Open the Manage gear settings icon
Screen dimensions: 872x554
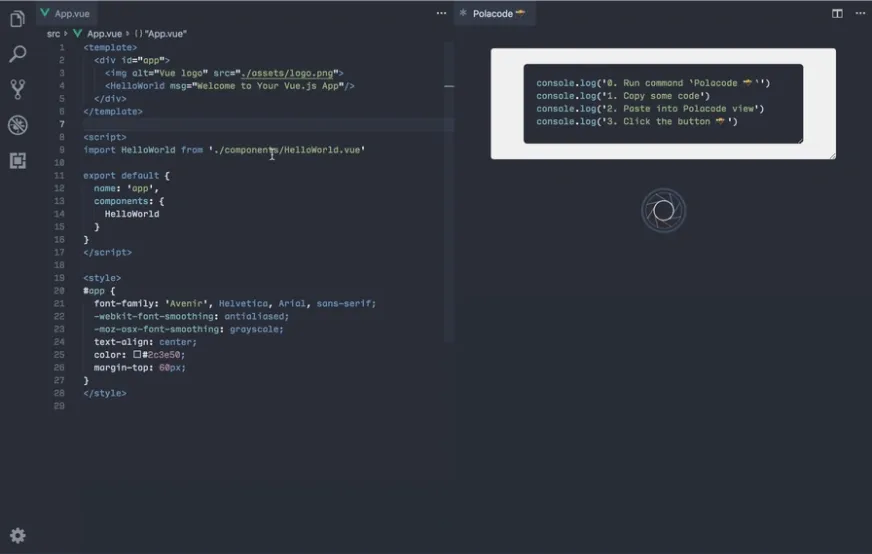pyautogui.click(x=17, y=535)
